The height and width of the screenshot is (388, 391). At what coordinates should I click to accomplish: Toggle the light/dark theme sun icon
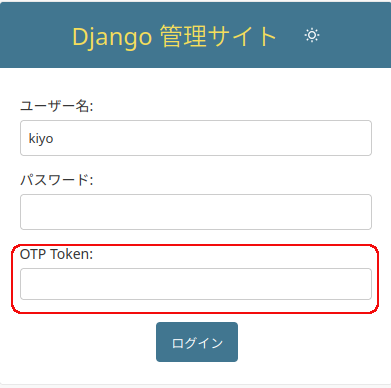pos(312,35)
